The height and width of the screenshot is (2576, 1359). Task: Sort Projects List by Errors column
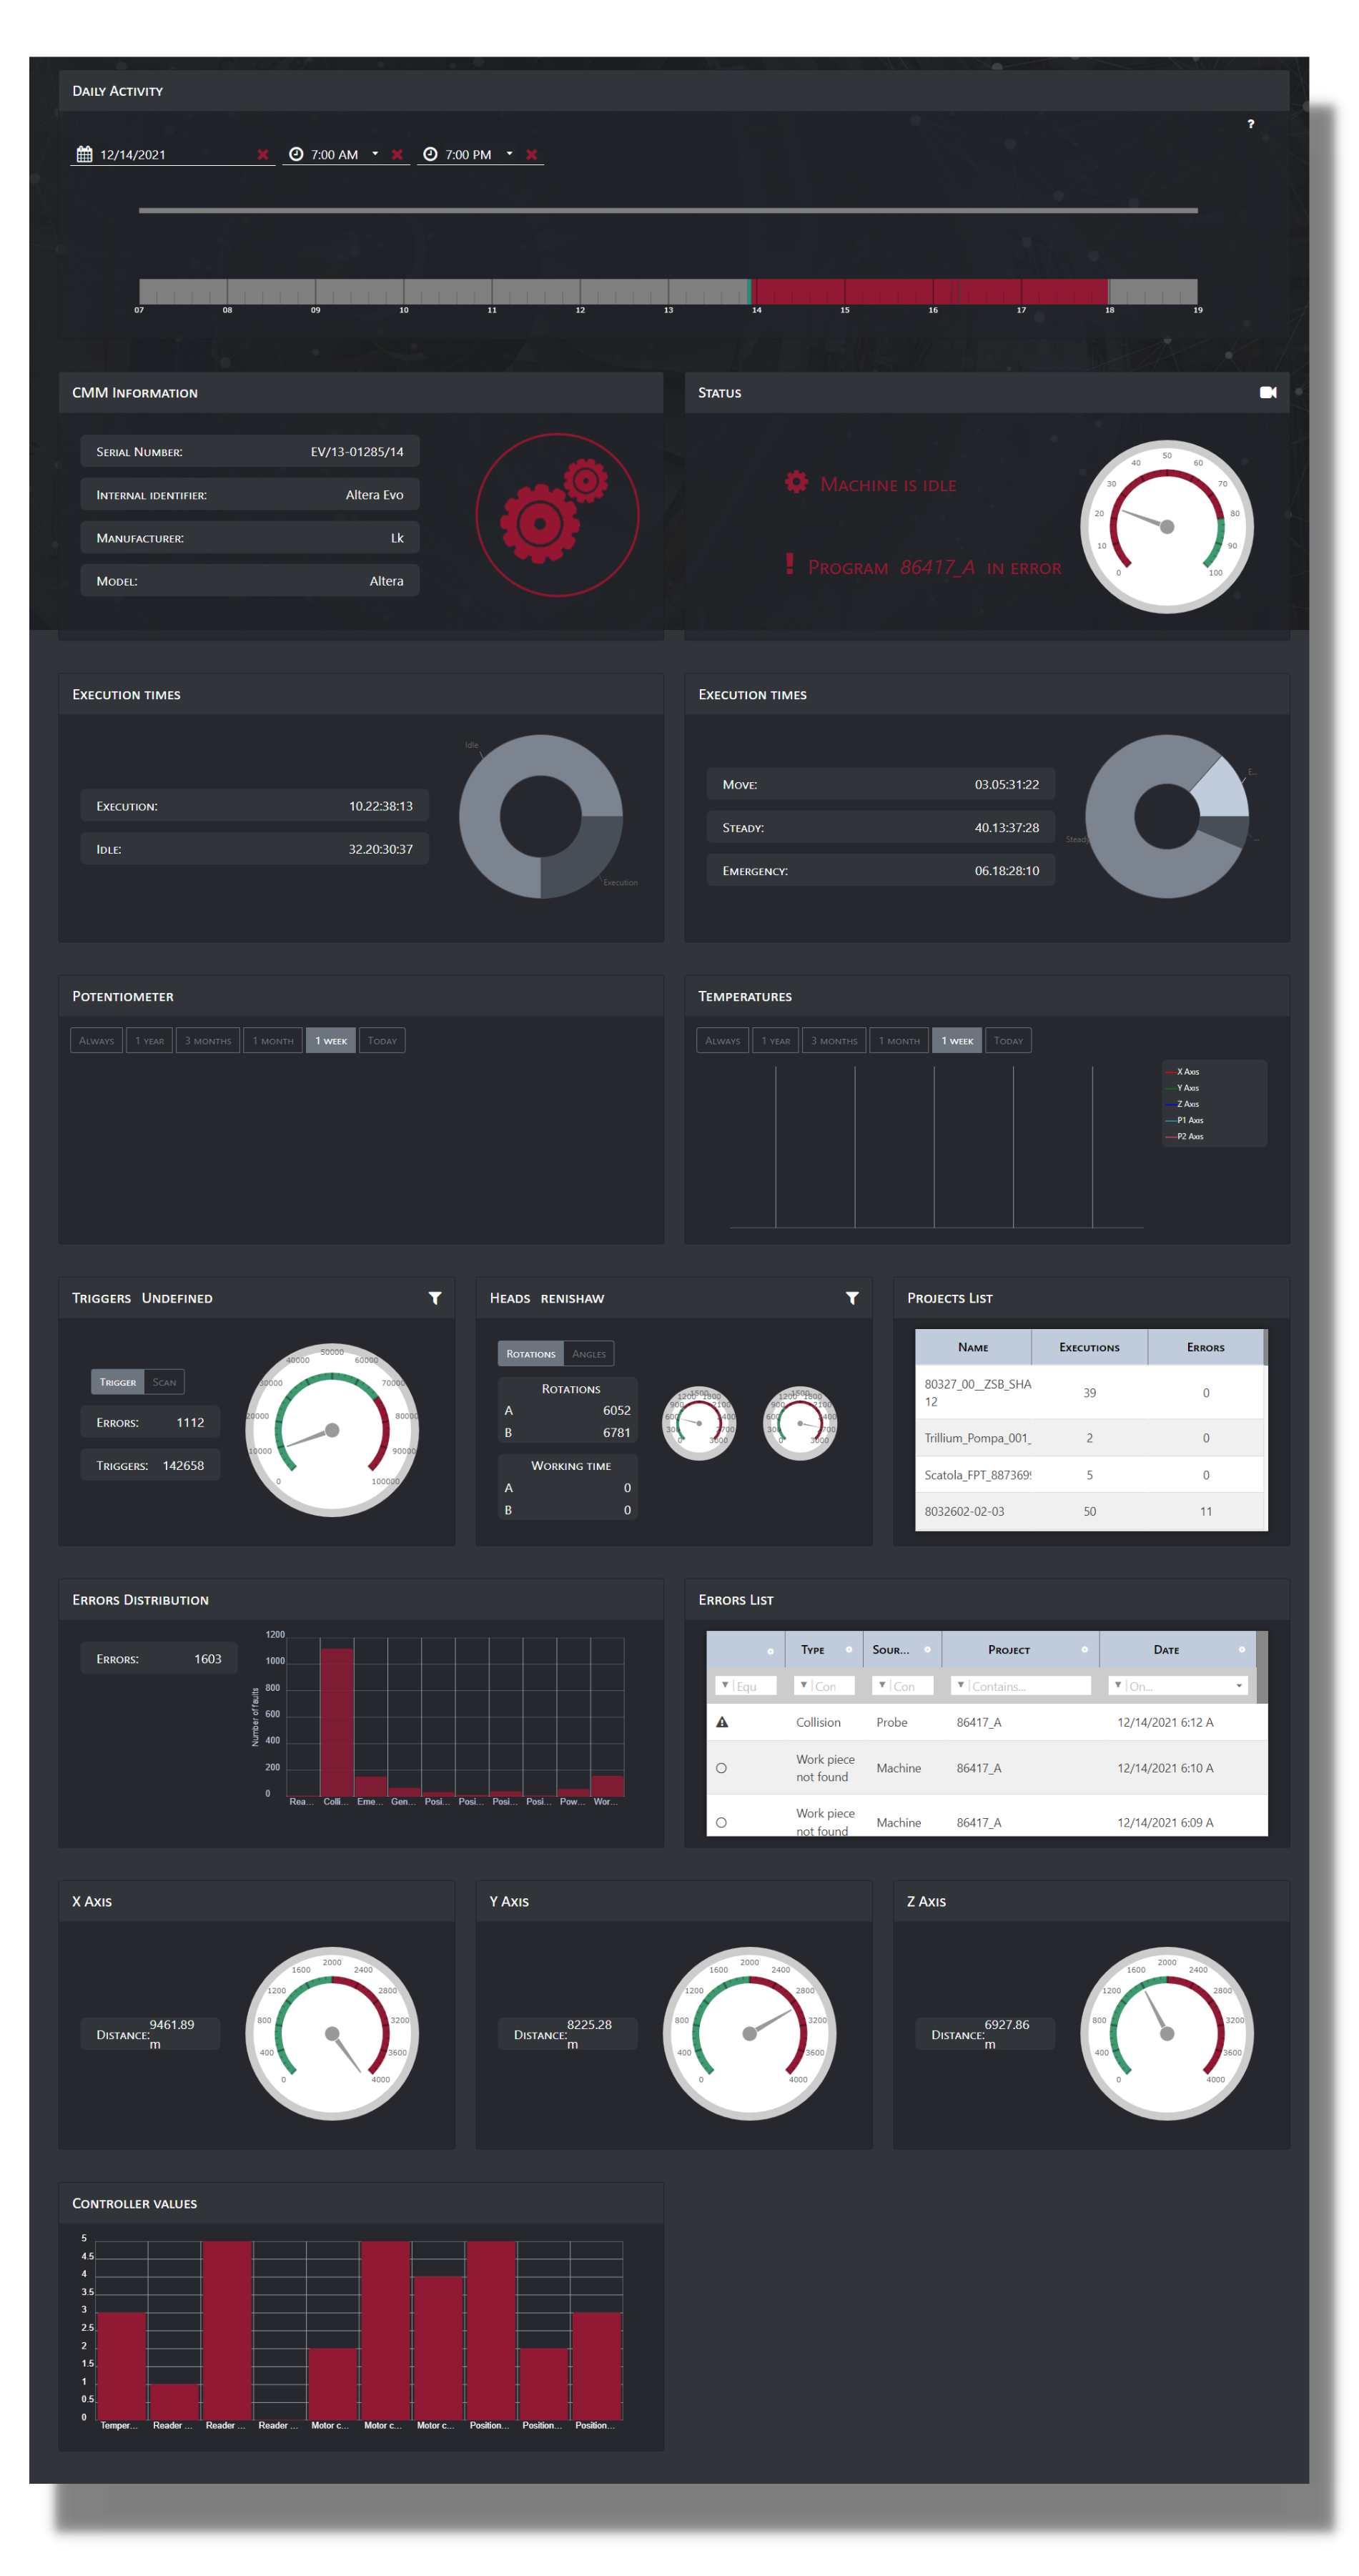[x=1205, y=1347]
